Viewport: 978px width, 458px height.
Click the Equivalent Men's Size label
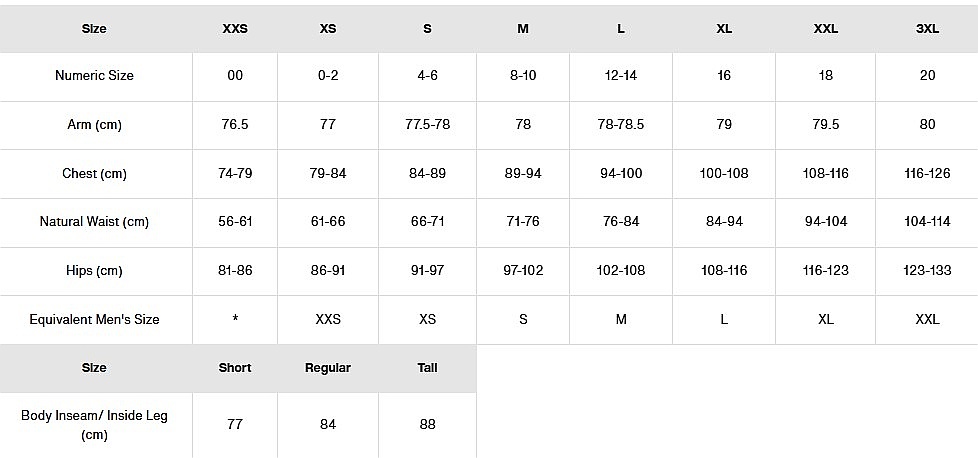[94, 320]
